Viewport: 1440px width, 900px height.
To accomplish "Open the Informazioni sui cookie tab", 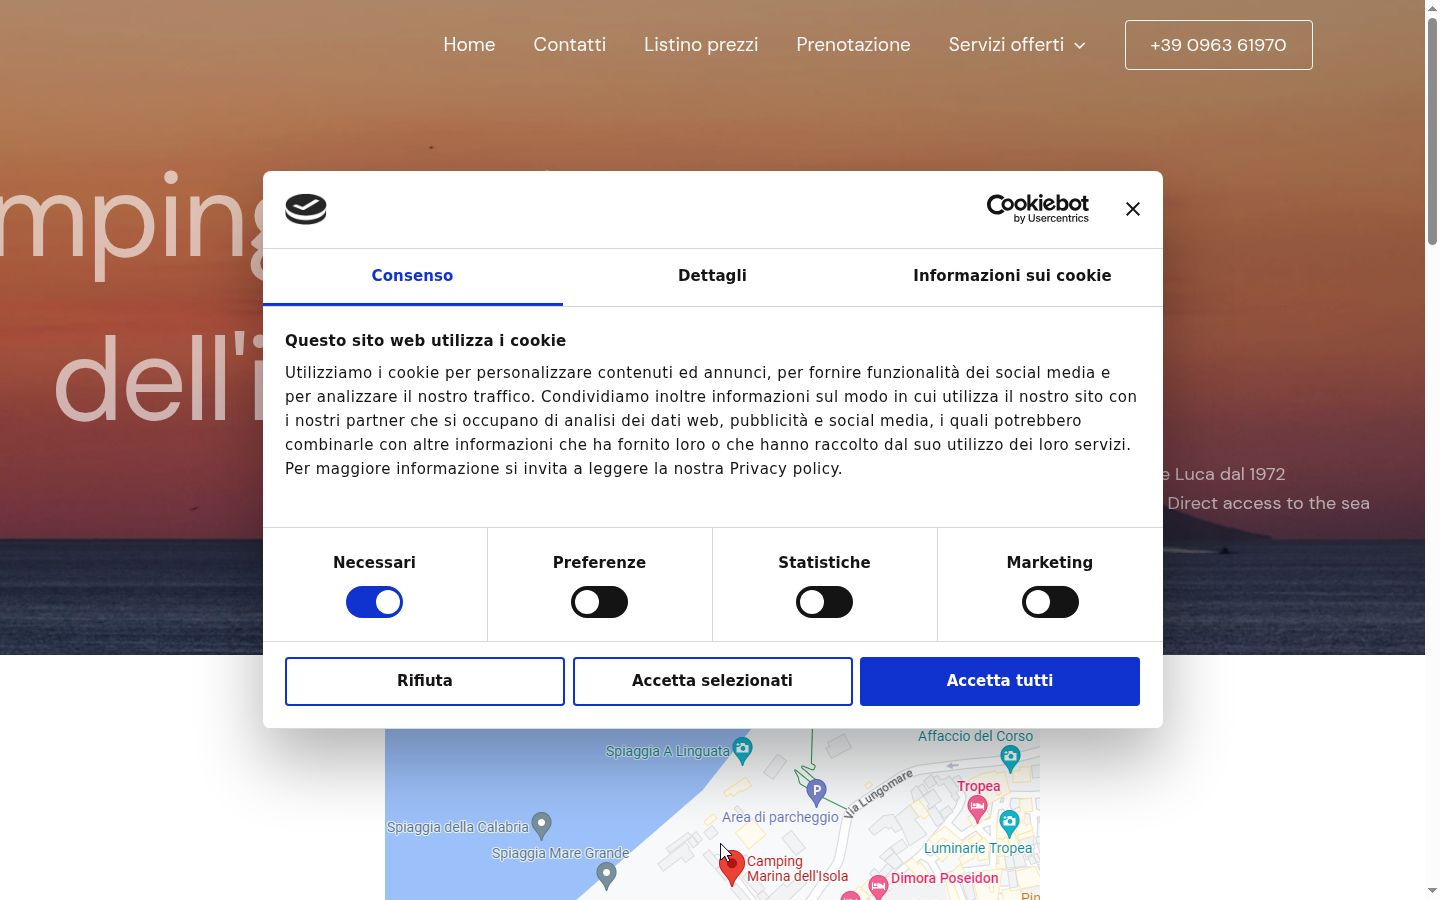I will click(1012, 276).
